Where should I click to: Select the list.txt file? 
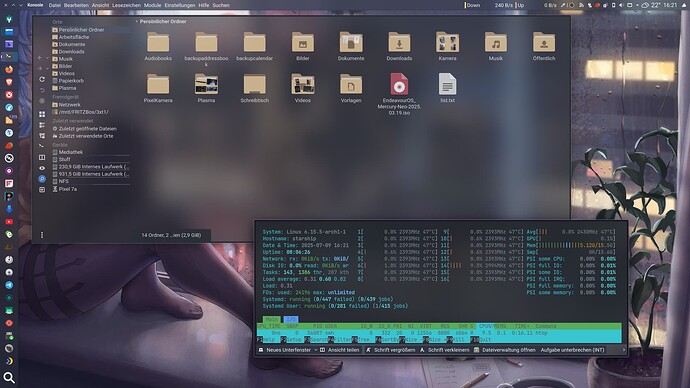point(447,88)
